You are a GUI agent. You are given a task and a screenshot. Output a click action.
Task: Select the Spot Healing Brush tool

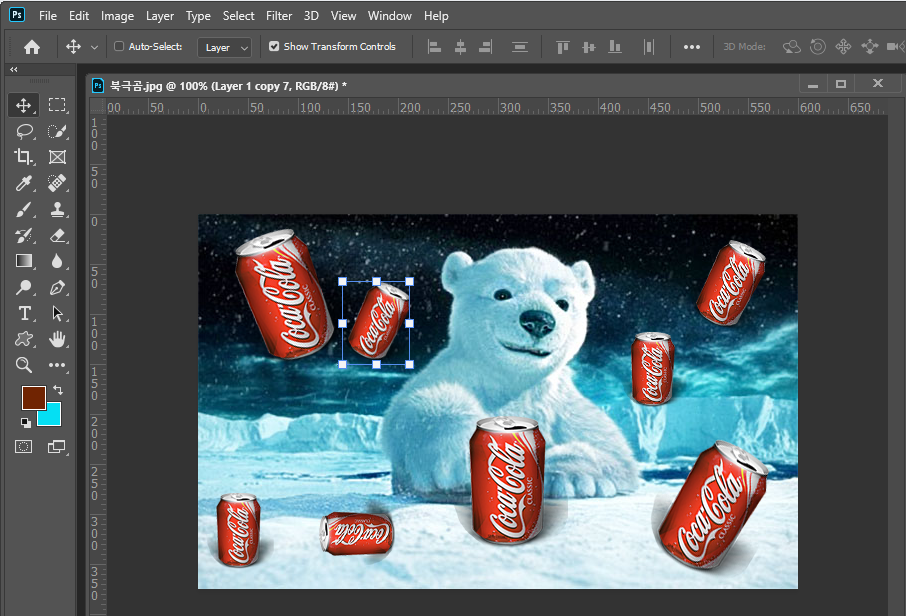click(x=57, y=183)
